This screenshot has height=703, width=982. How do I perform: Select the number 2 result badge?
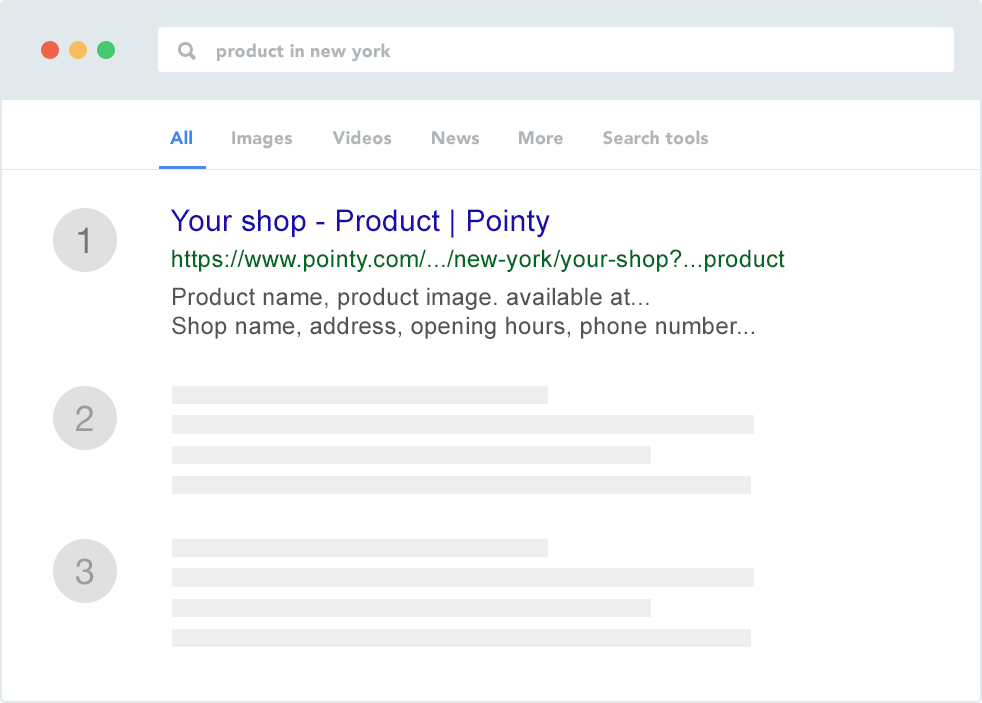tap(85, 418)
